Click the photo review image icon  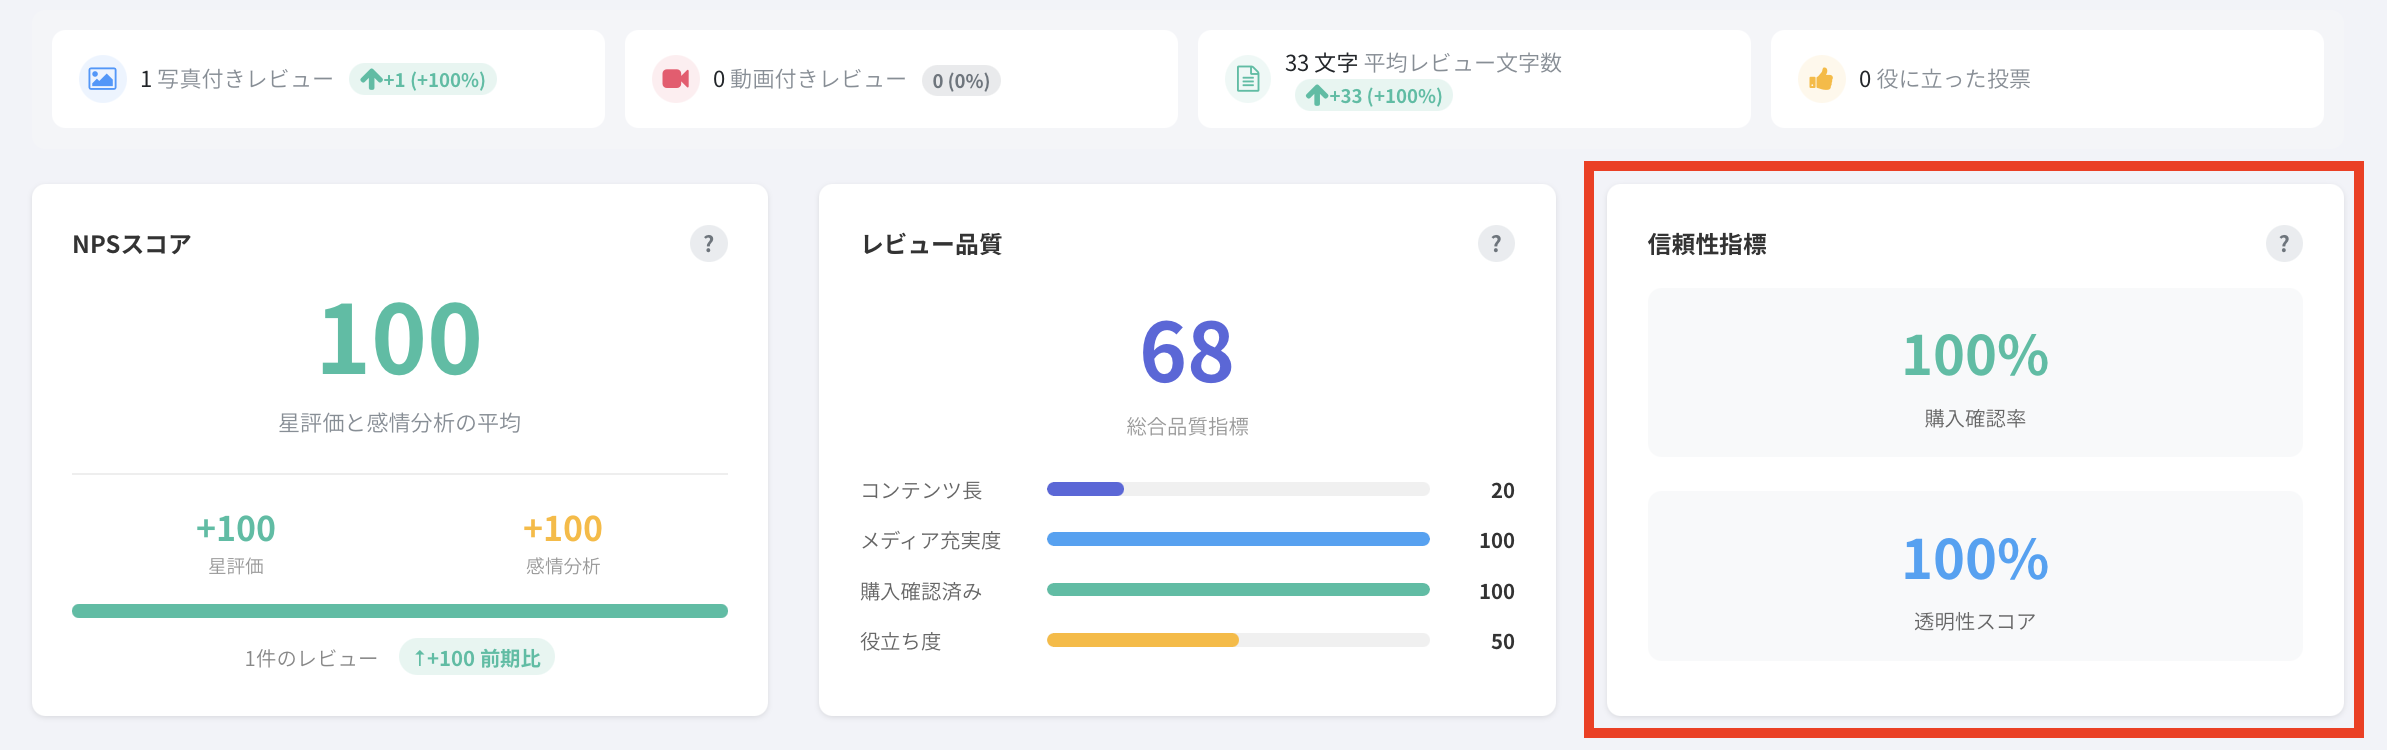pyautogui.click(x=102, y=79)
